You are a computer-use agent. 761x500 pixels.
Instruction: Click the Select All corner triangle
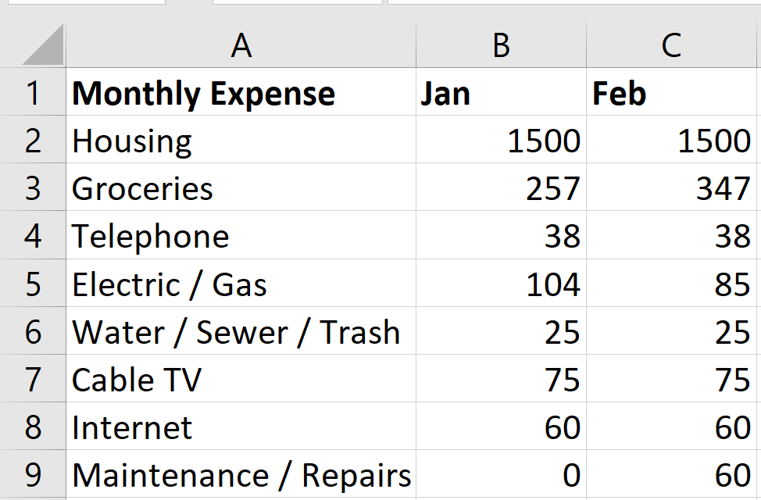click(42, 46)
